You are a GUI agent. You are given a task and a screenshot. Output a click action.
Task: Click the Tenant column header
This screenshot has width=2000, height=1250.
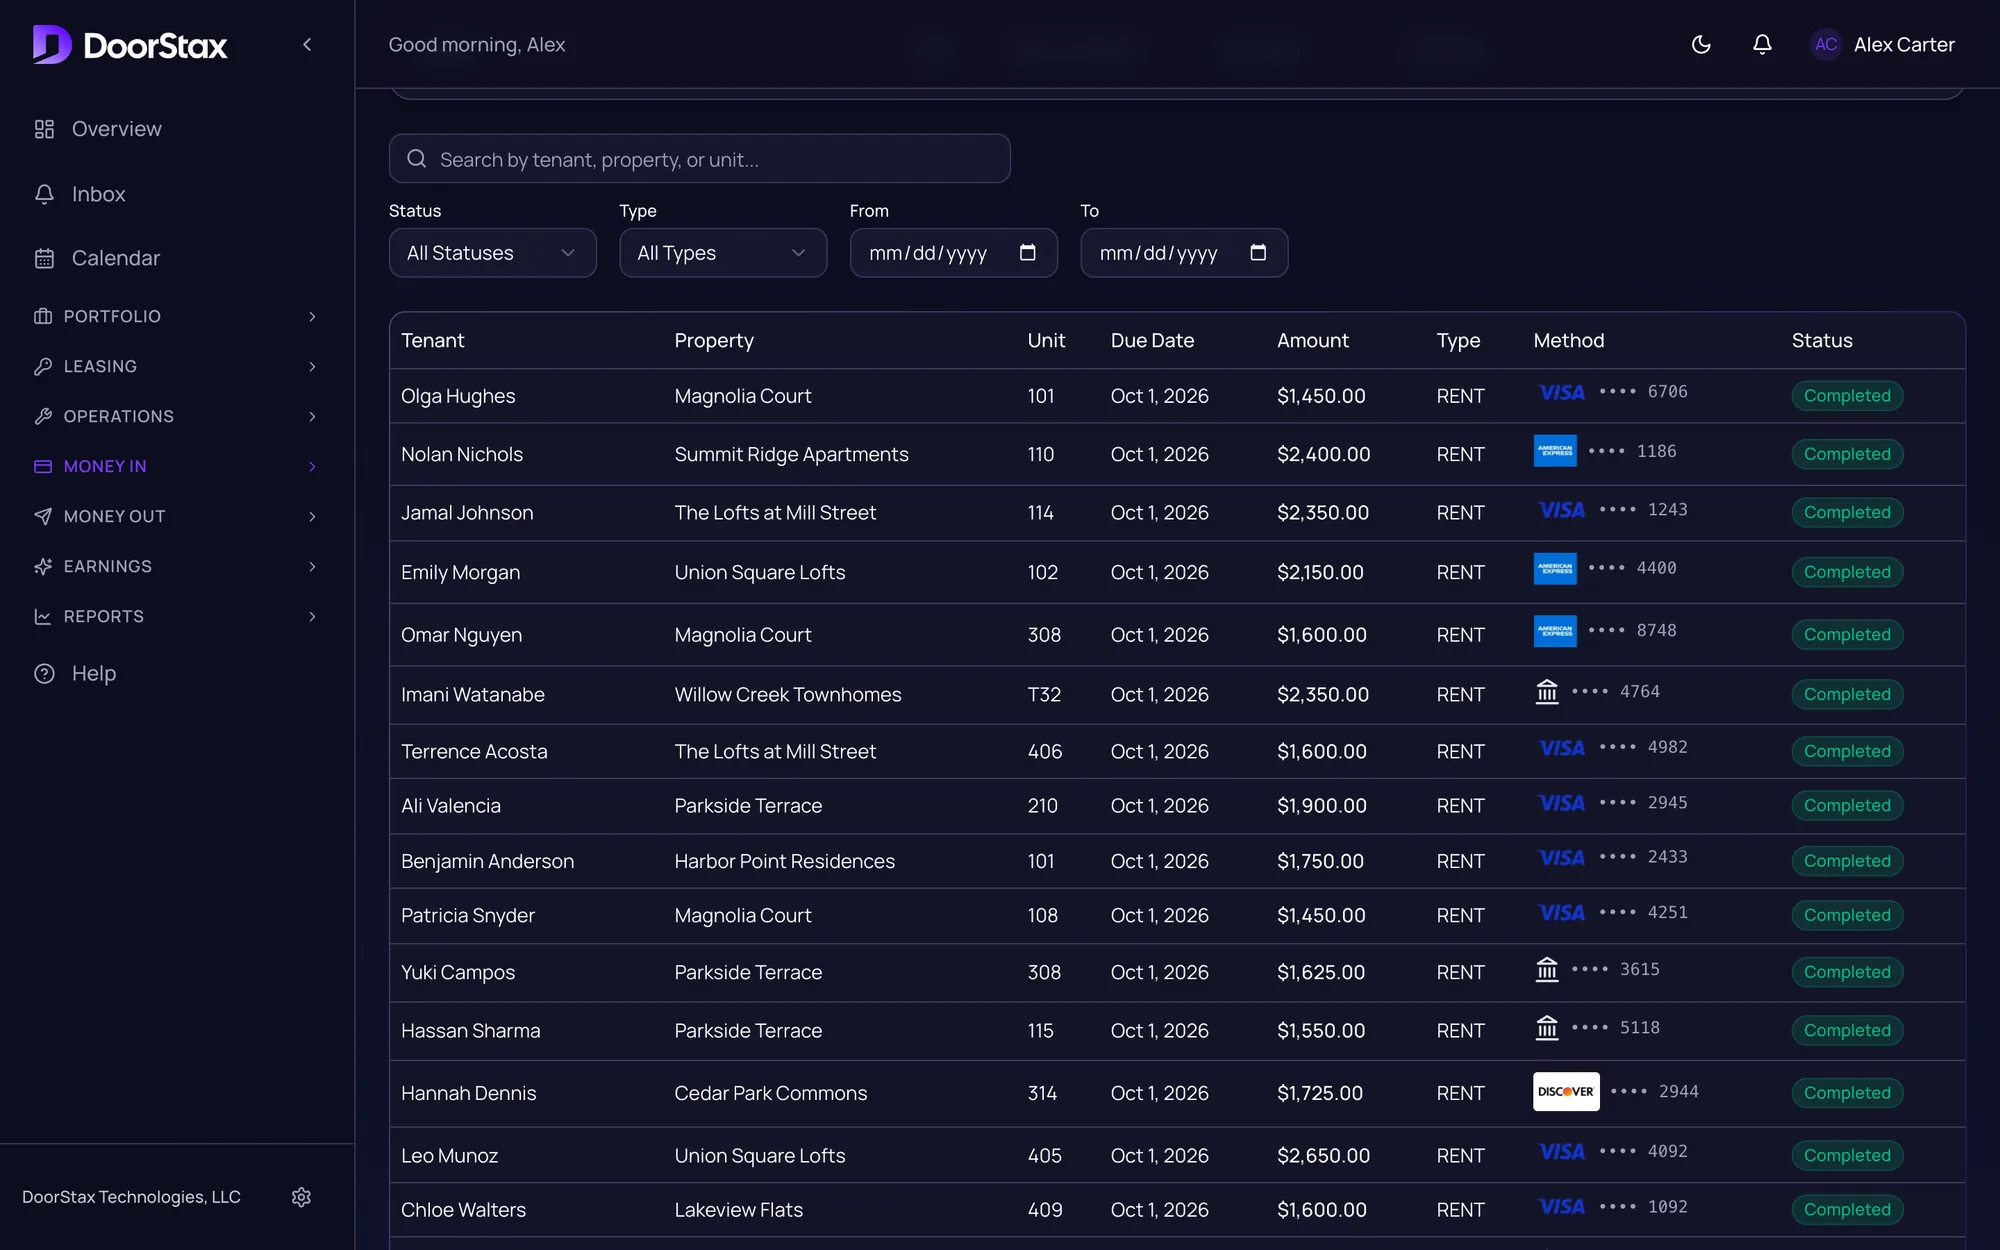click(433, 340)
